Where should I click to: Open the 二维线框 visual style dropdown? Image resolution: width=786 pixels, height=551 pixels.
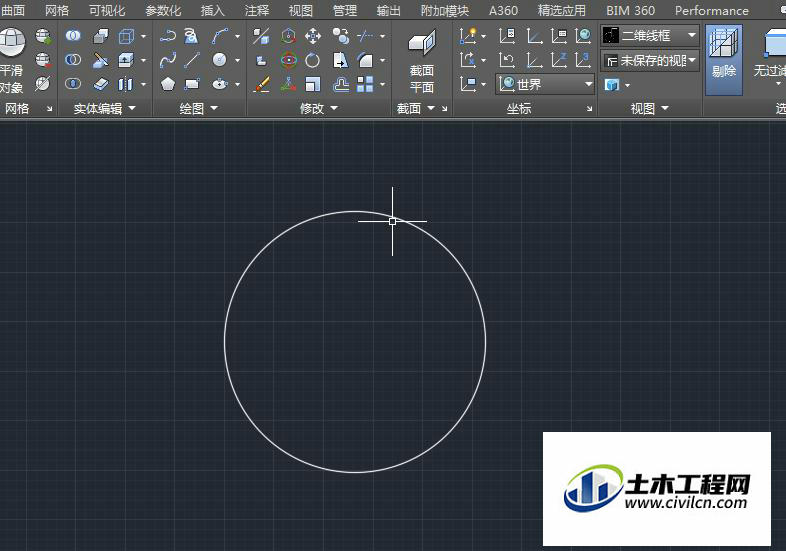(x=650, y=36)
